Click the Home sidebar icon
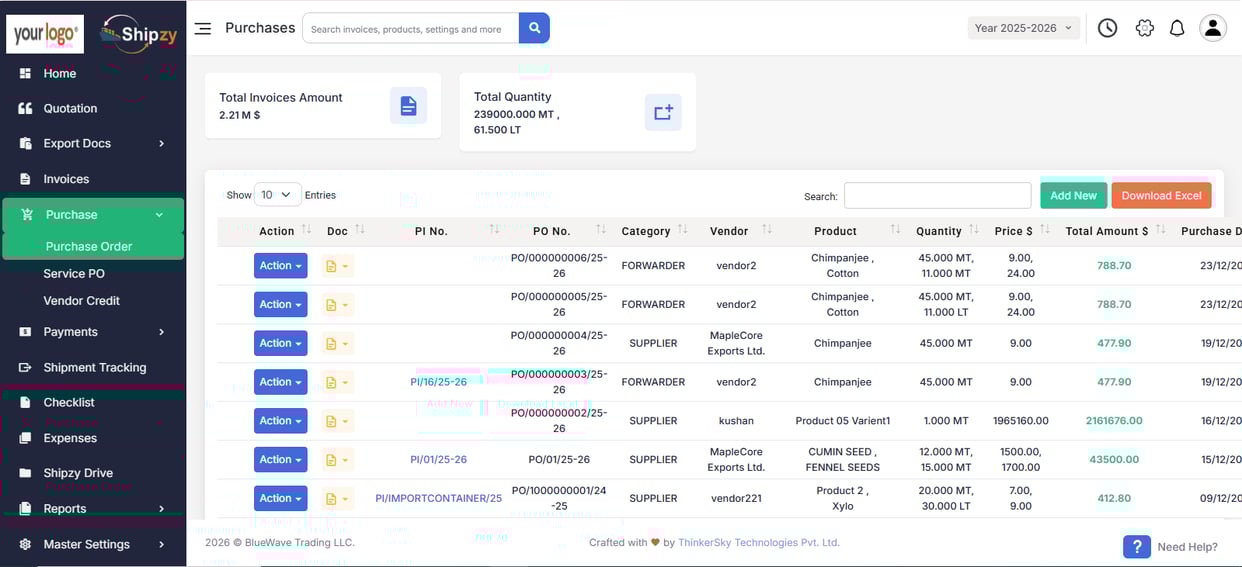The width and height of the screenshot is (1242, 567). (25, 73)
